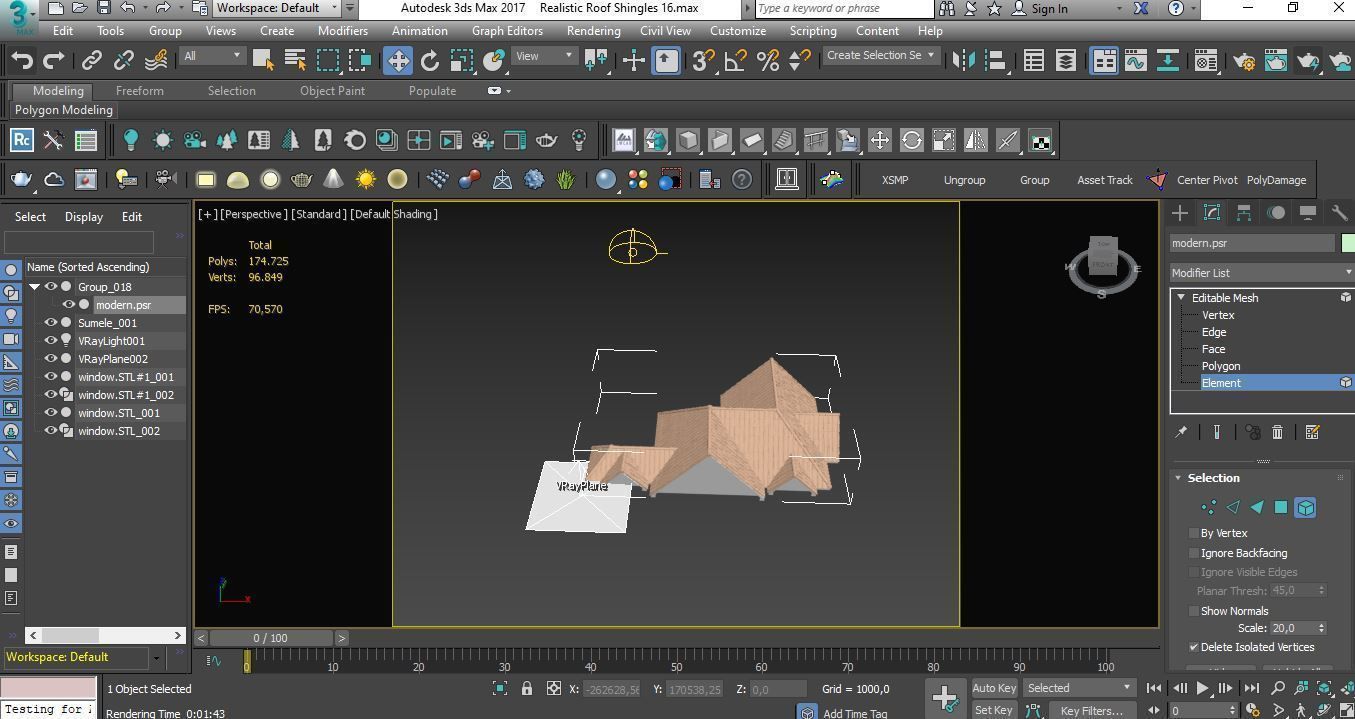Select Vertex sub-object selection icon
The height and width of the screenshot is (719, 1355).
[x=1209, y=508]
